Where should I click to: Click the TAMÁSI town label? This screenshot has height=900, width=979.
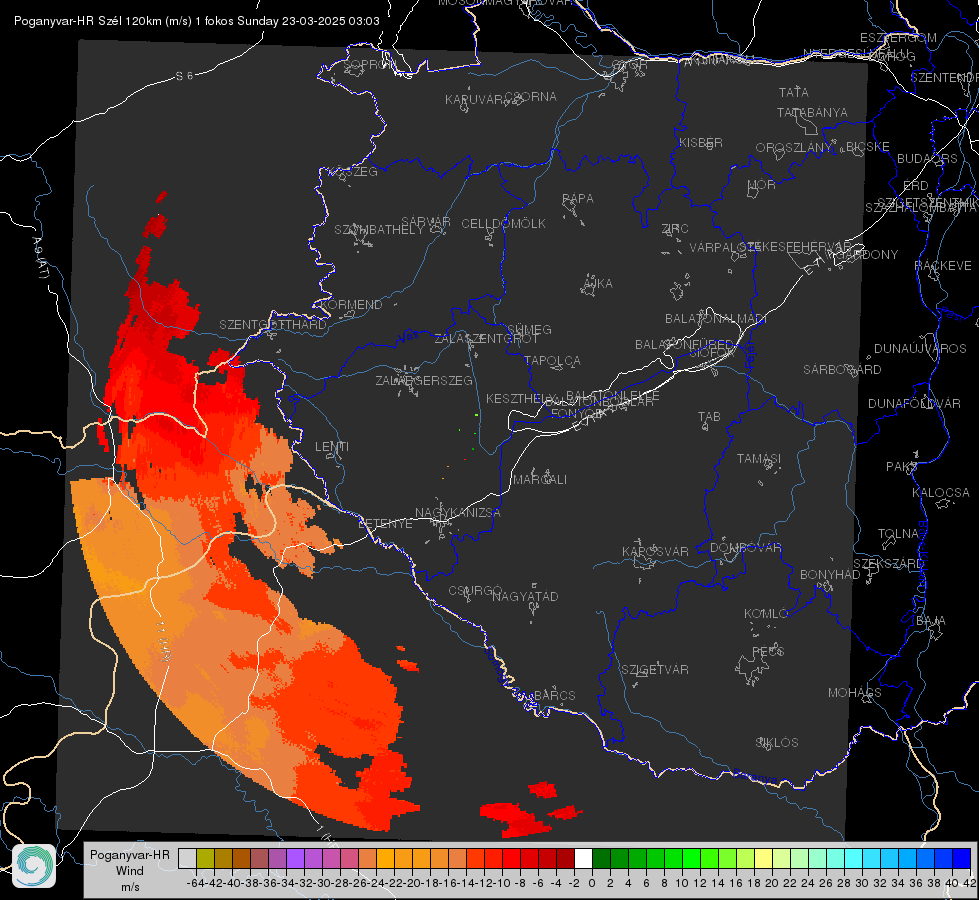(759, 459)
